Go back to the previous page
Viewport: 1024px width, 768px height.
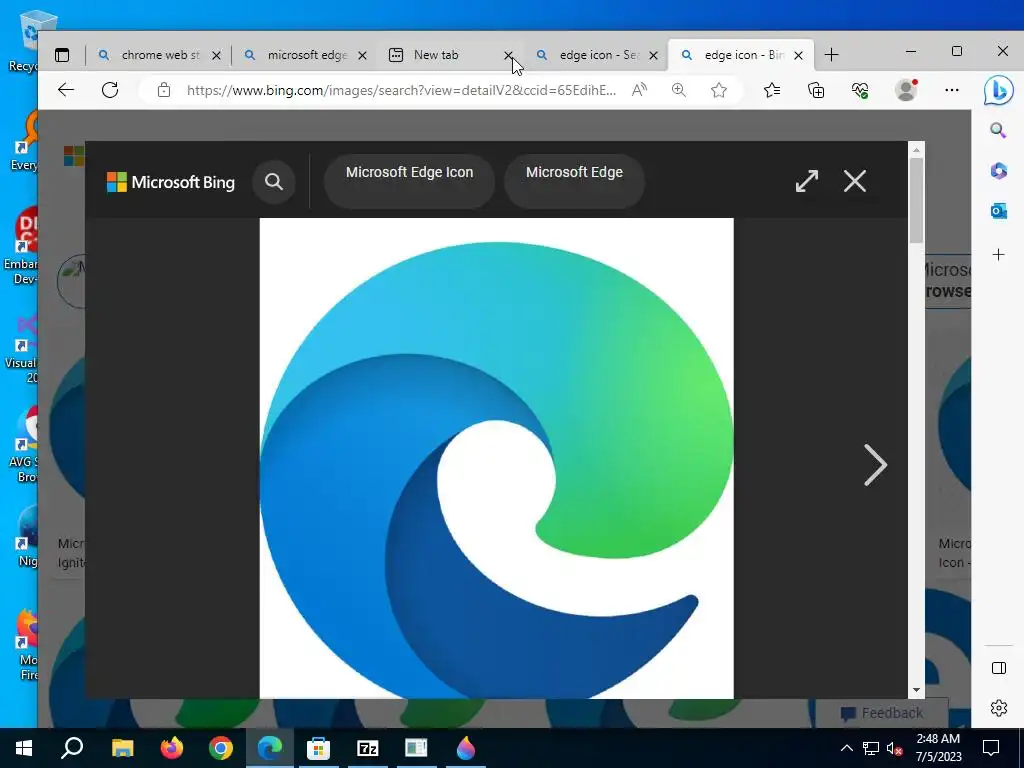click(66, 90)
